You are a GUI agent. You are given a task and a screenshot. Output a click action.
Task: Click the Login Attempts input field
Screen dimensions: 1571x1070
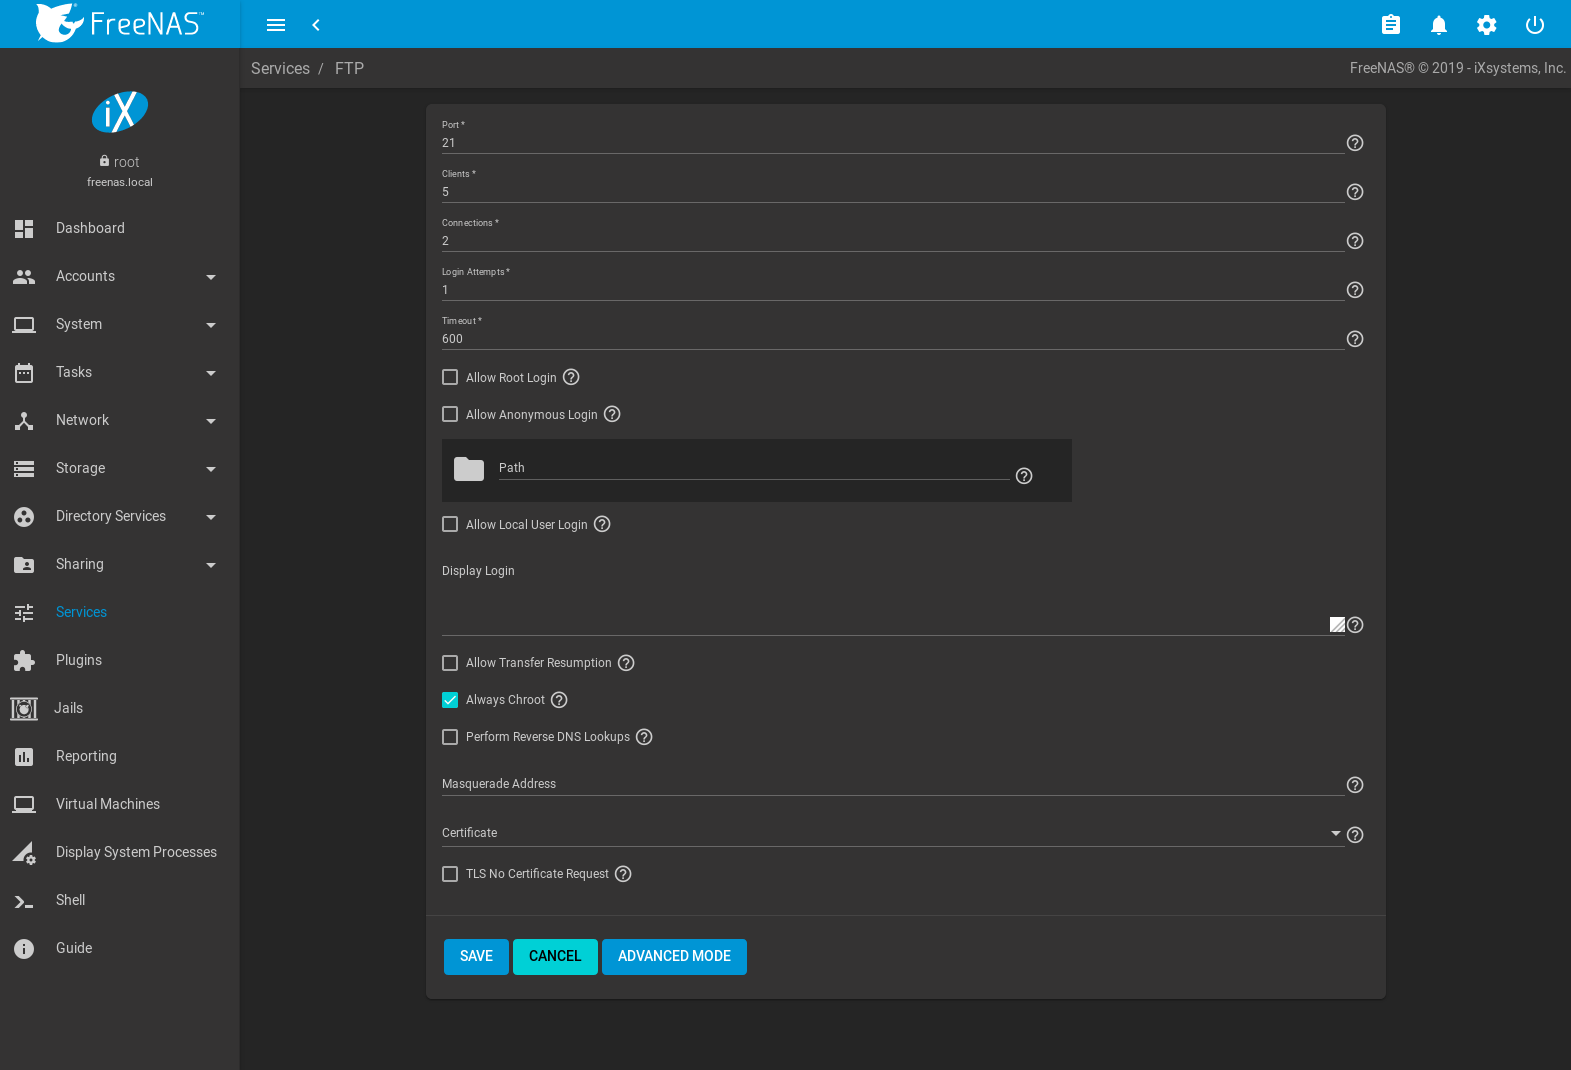892,290
